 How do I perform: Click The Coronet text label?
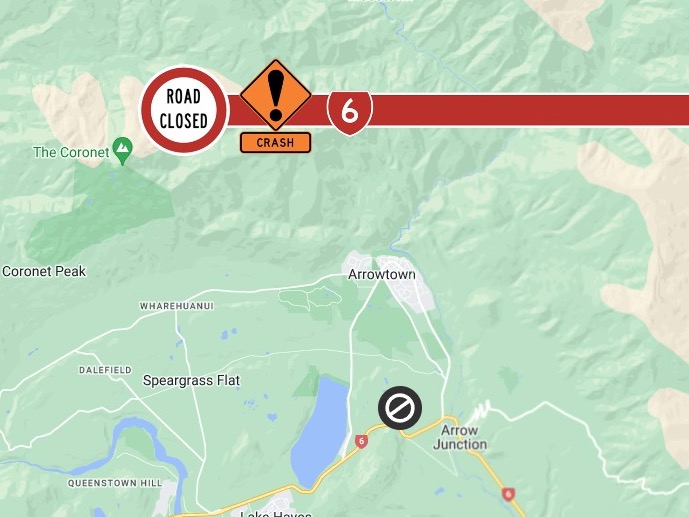tap(71, 152)
